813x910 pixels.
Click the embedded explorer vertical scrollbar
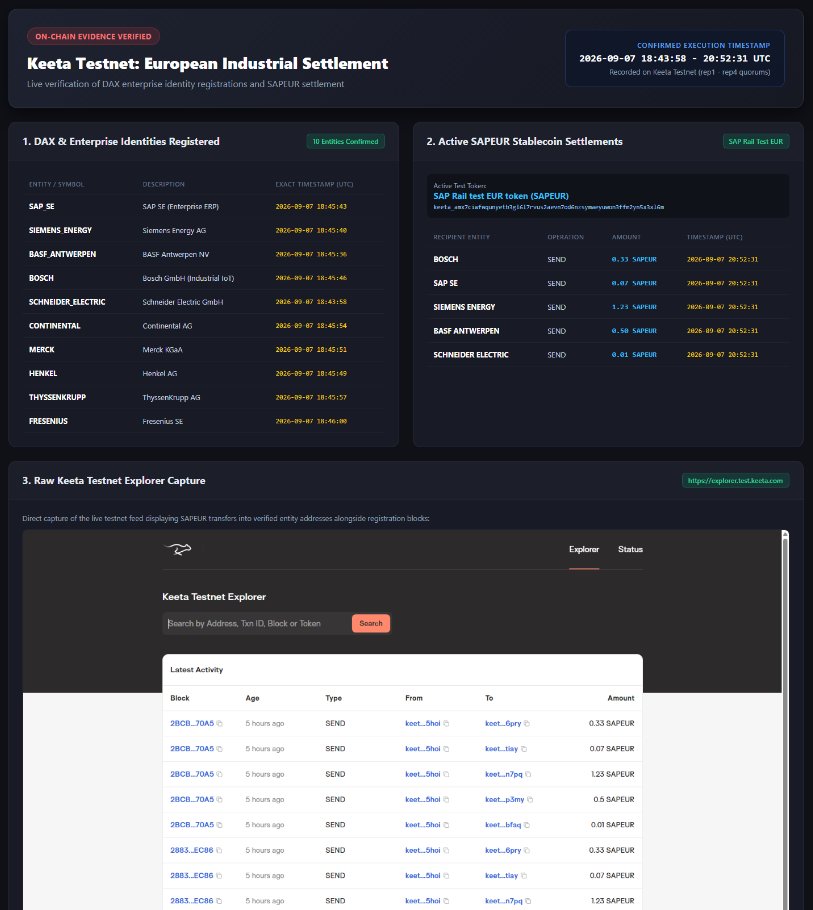coord(785,720)
